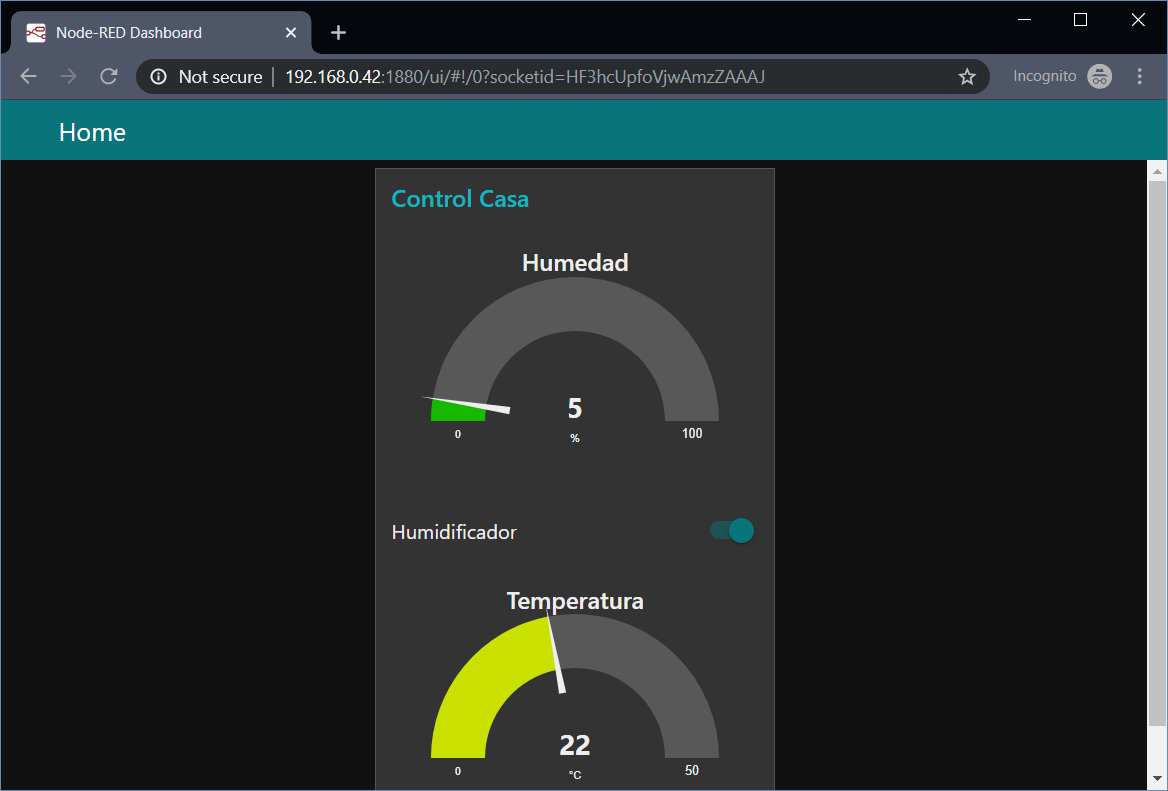
Task: Open Chrome's three-dot menu
Action: click(x=1139, y=76)
